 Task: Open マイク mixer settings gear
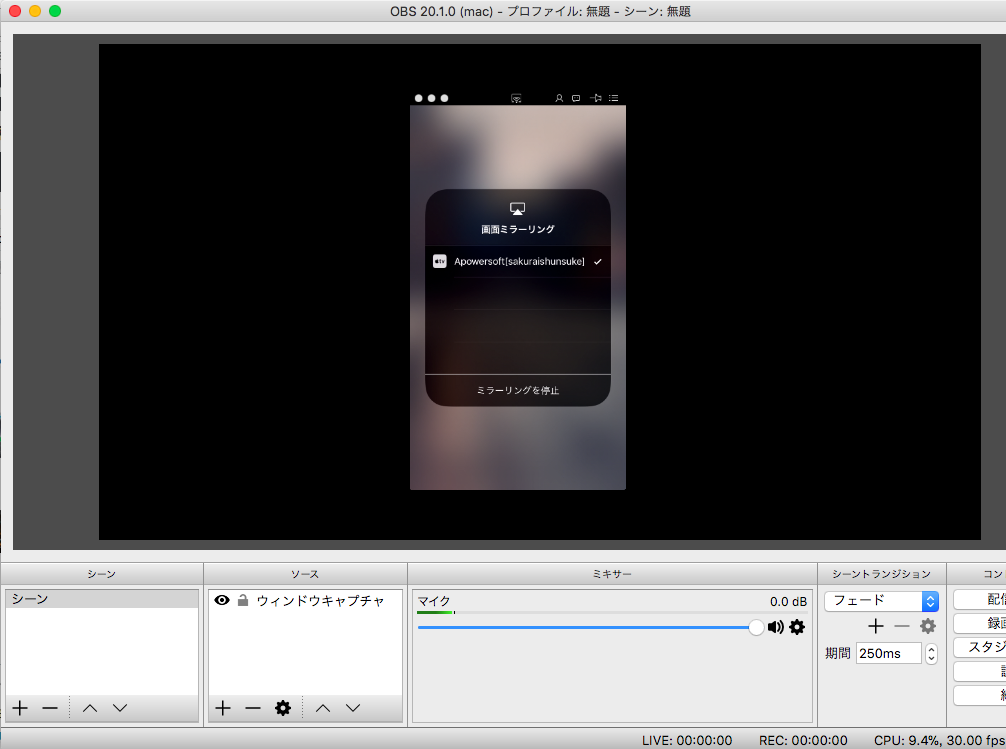(797, 627)
